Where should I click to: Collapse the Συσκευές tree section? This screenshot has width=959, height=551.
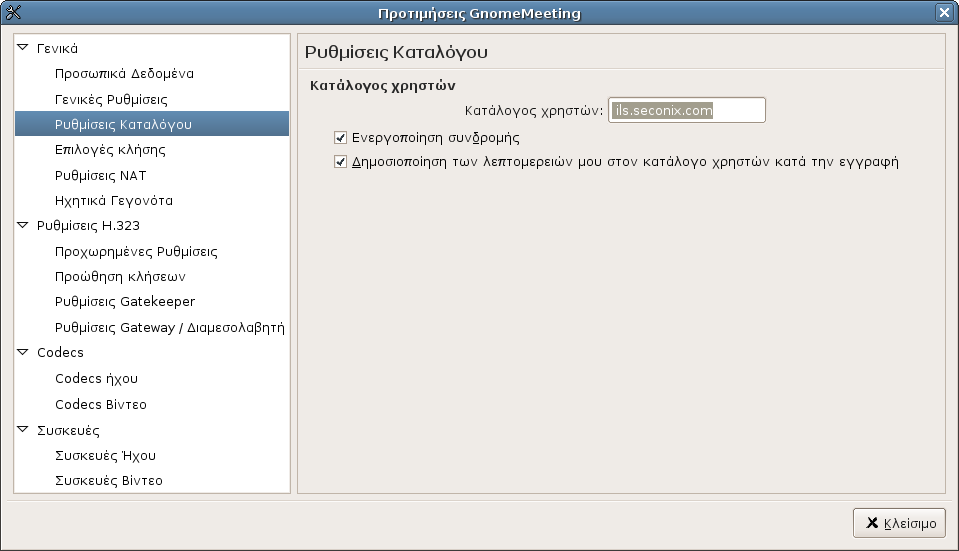coord(23,429)
